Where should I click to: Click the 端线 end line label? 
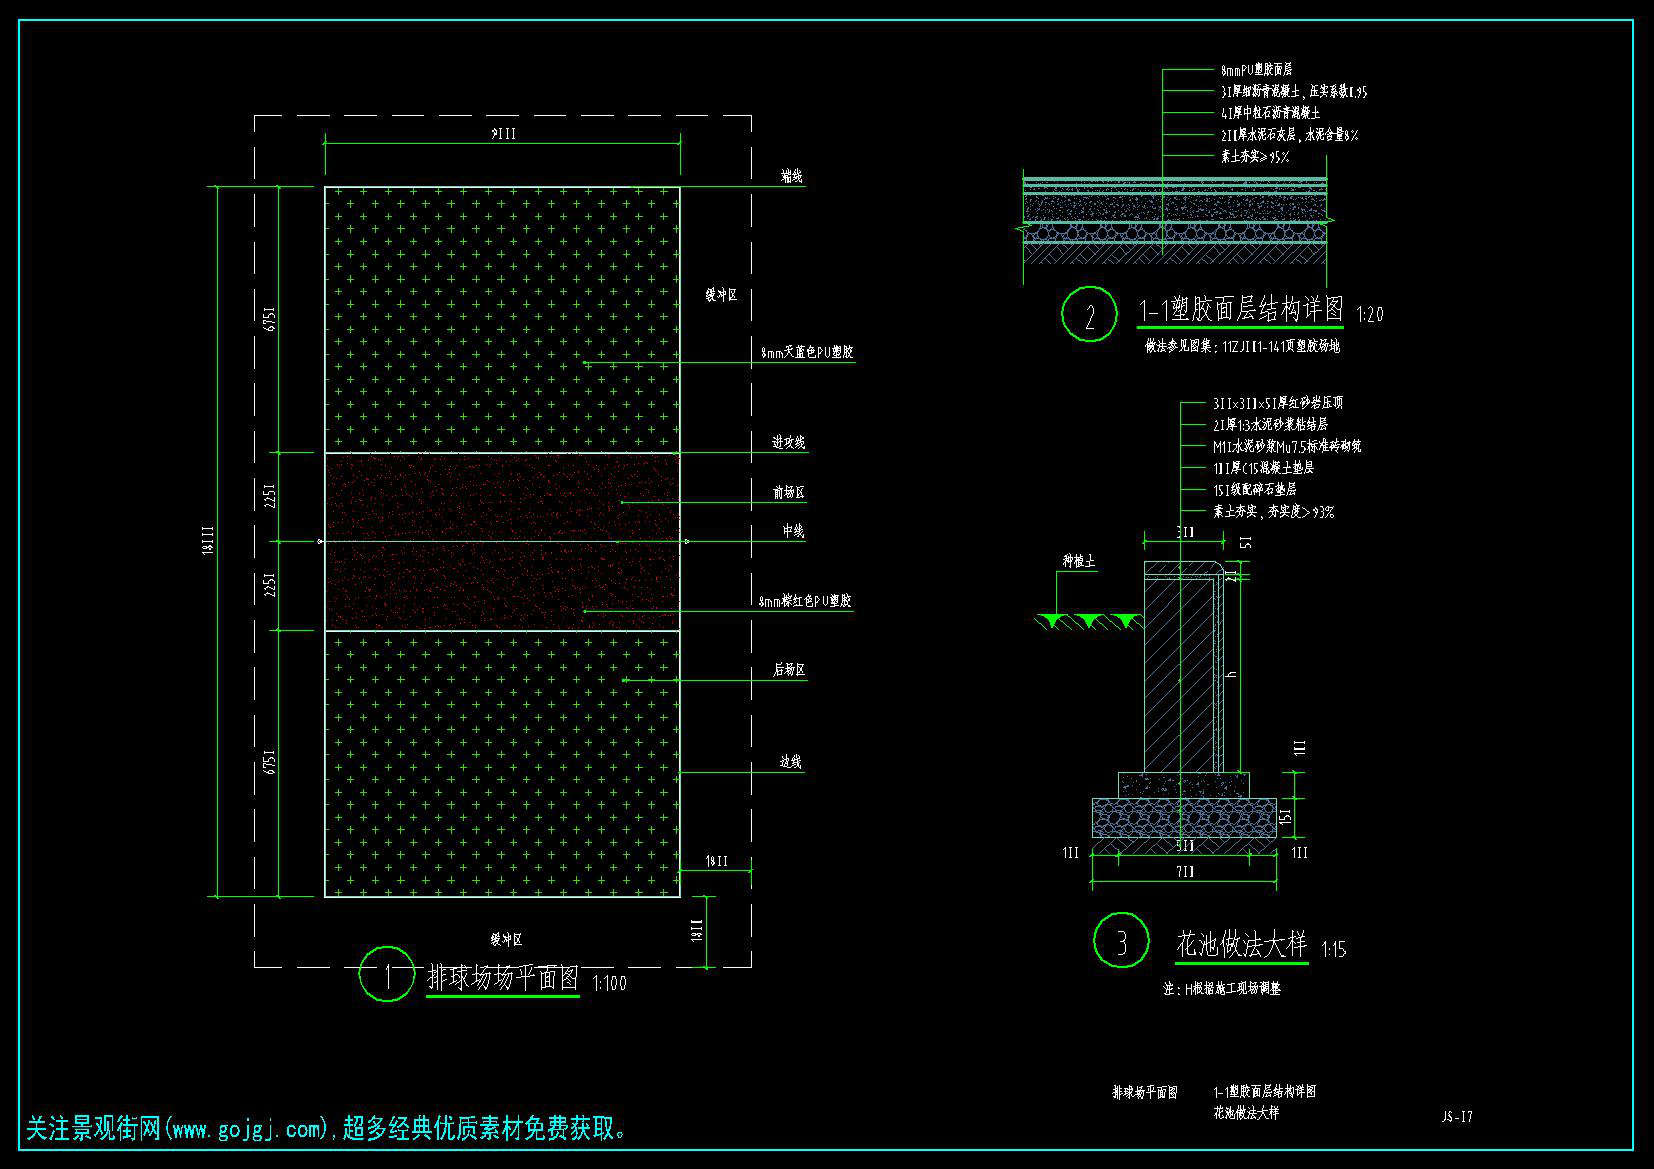(791, 176)
